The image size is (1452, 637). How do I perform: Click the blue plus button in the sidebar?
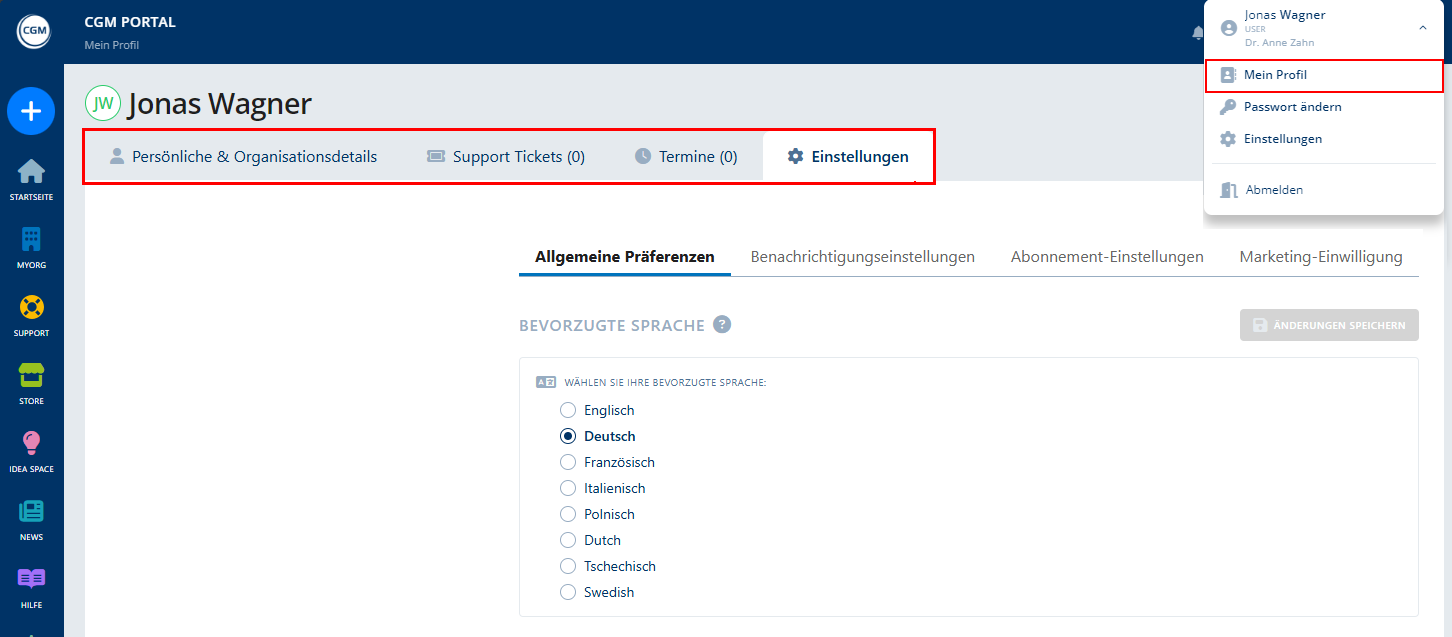[31, 111]
